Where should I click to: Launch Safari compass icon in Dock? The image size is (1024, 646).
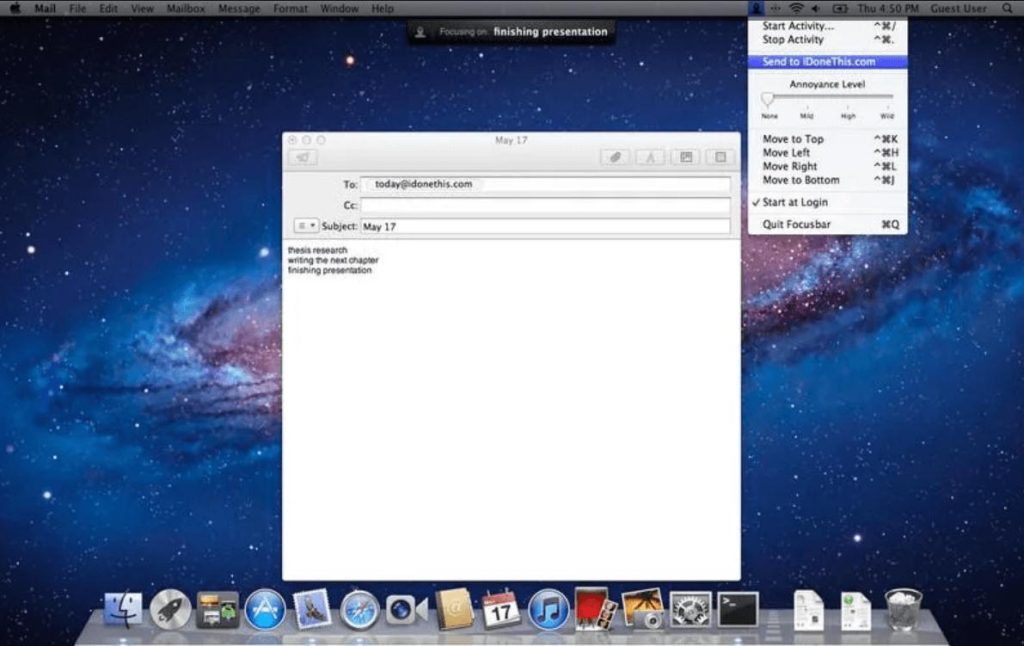[359, 609]
